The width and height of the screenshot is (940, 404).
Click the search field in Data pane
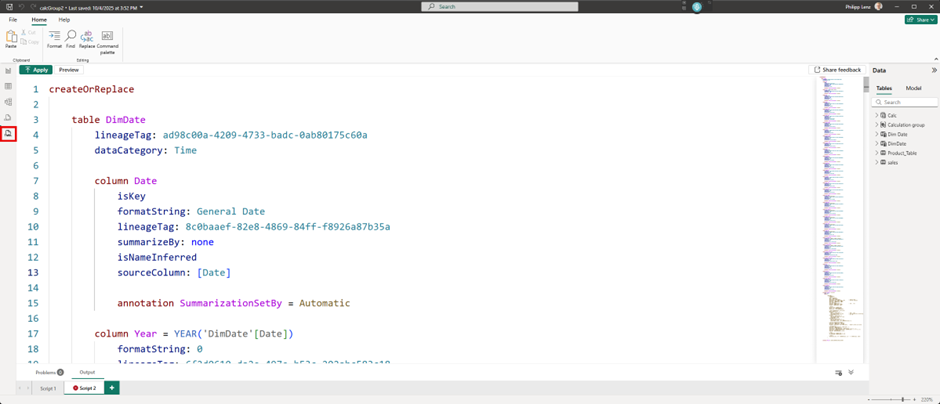pos(908,102)
